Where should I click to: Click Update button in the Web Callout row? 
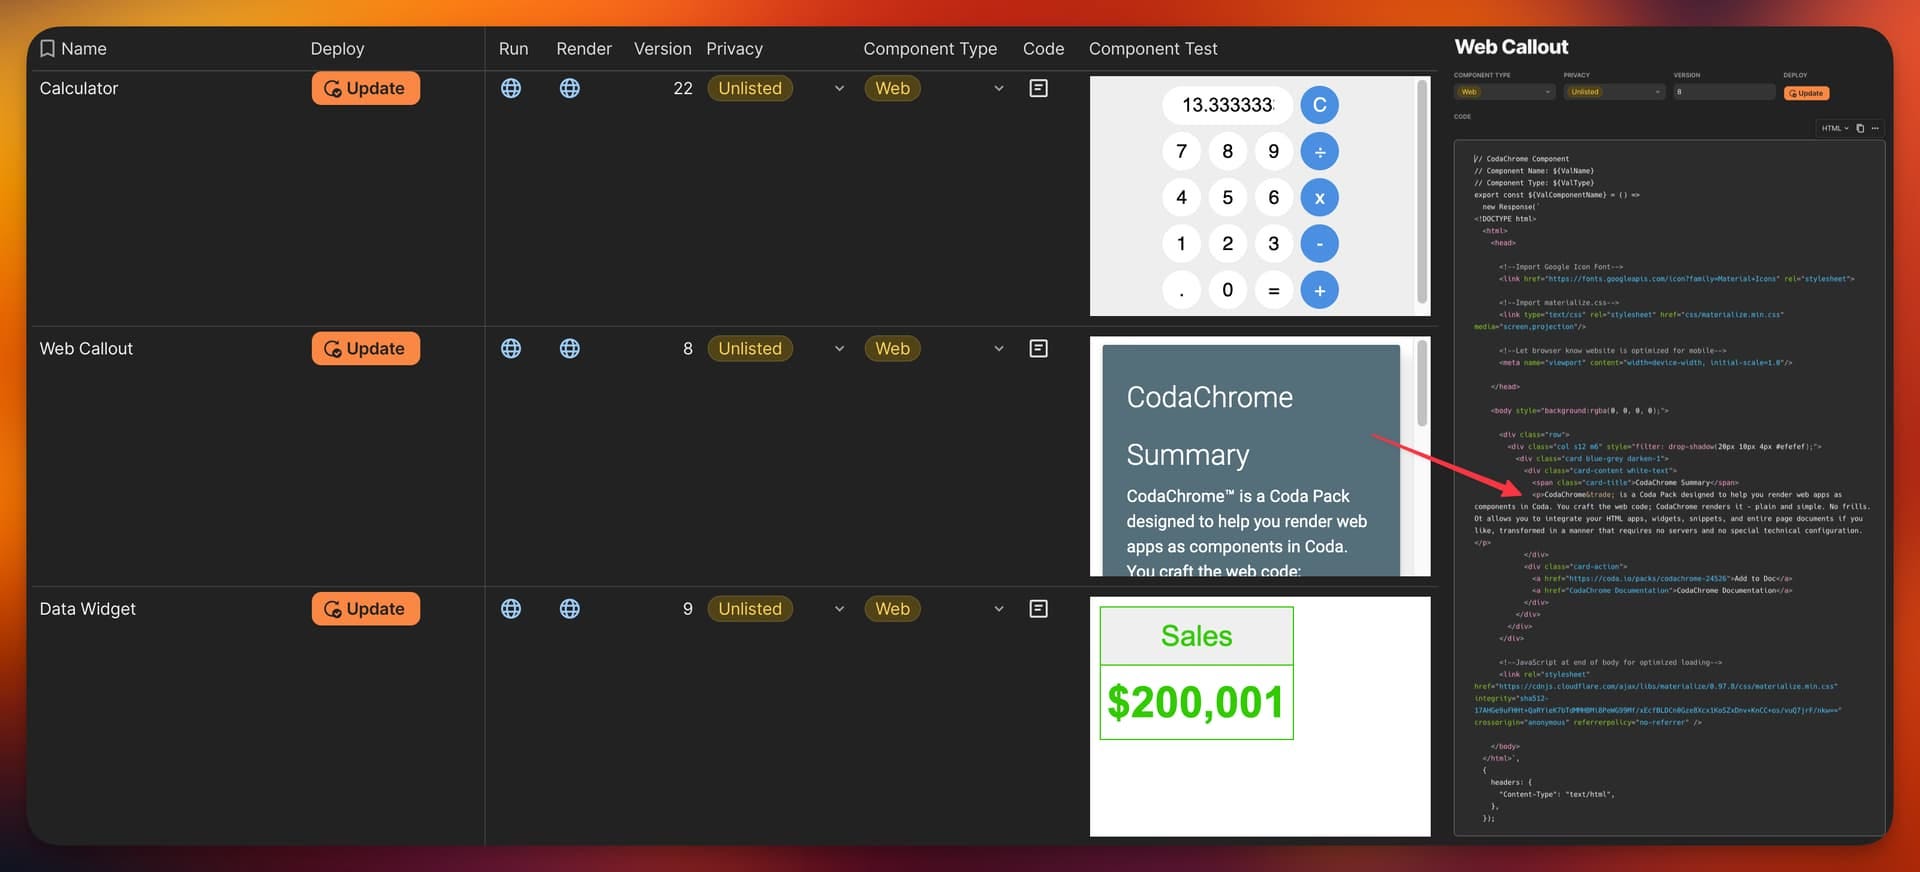366,348
